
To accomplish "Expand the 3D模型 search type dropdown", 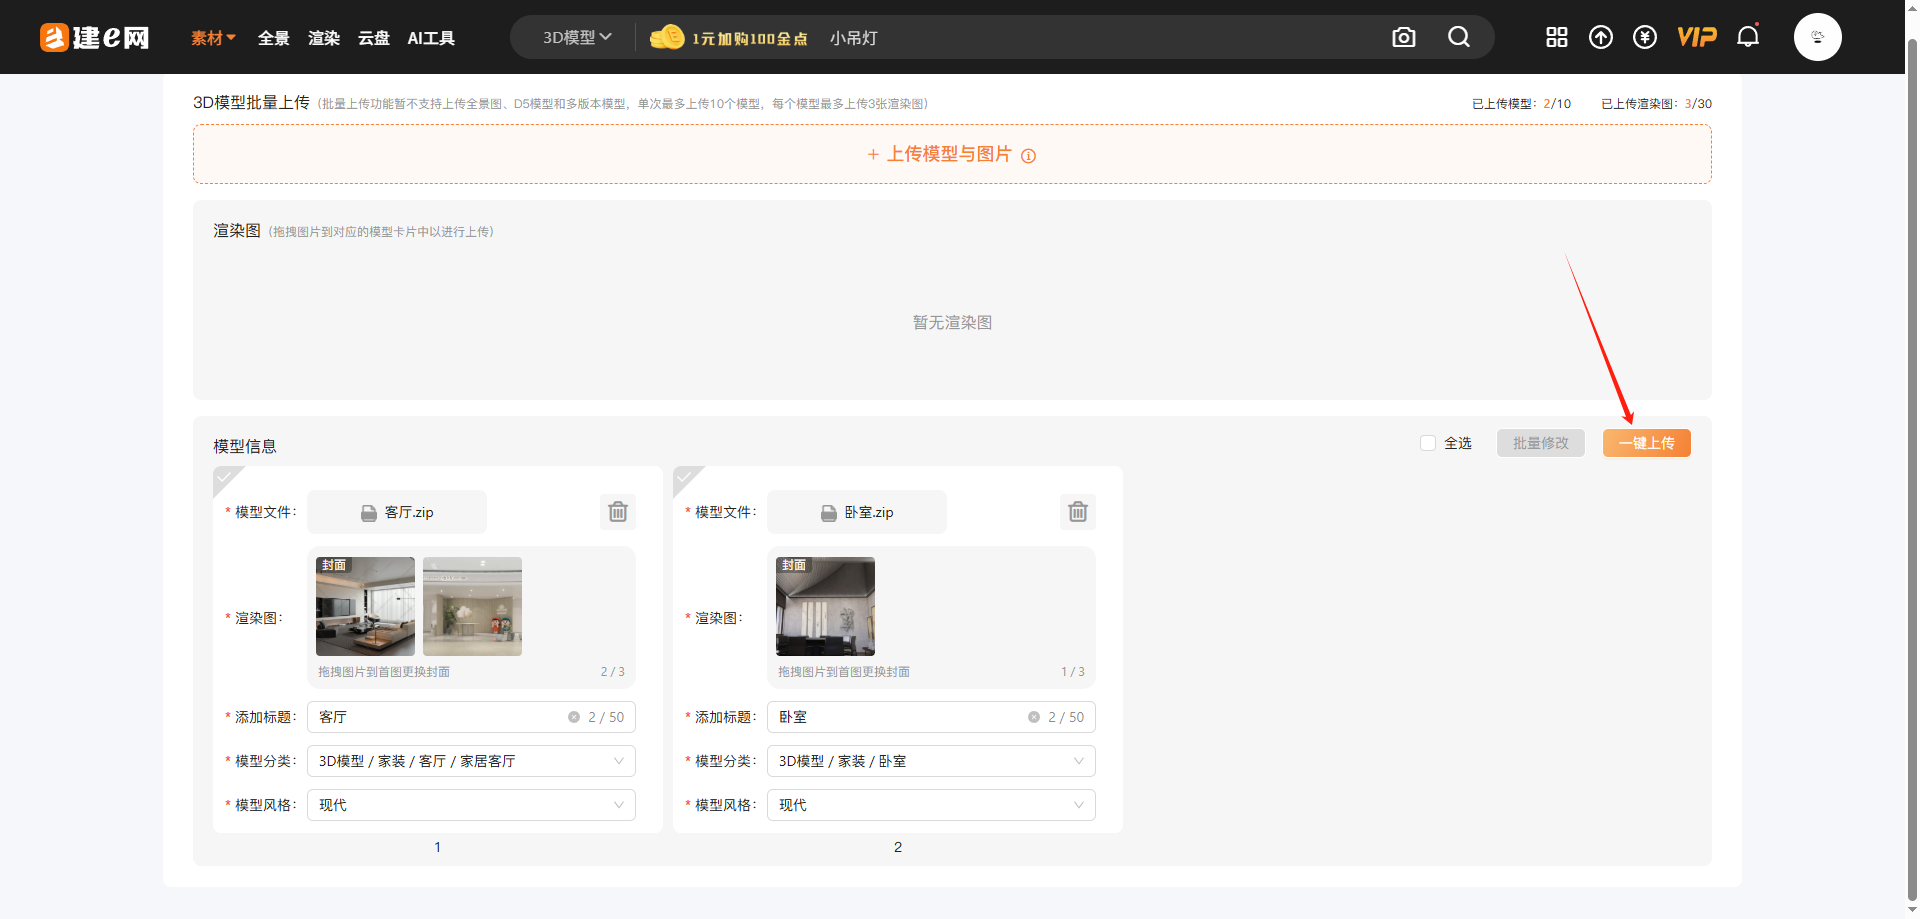I will click(576, 37).
